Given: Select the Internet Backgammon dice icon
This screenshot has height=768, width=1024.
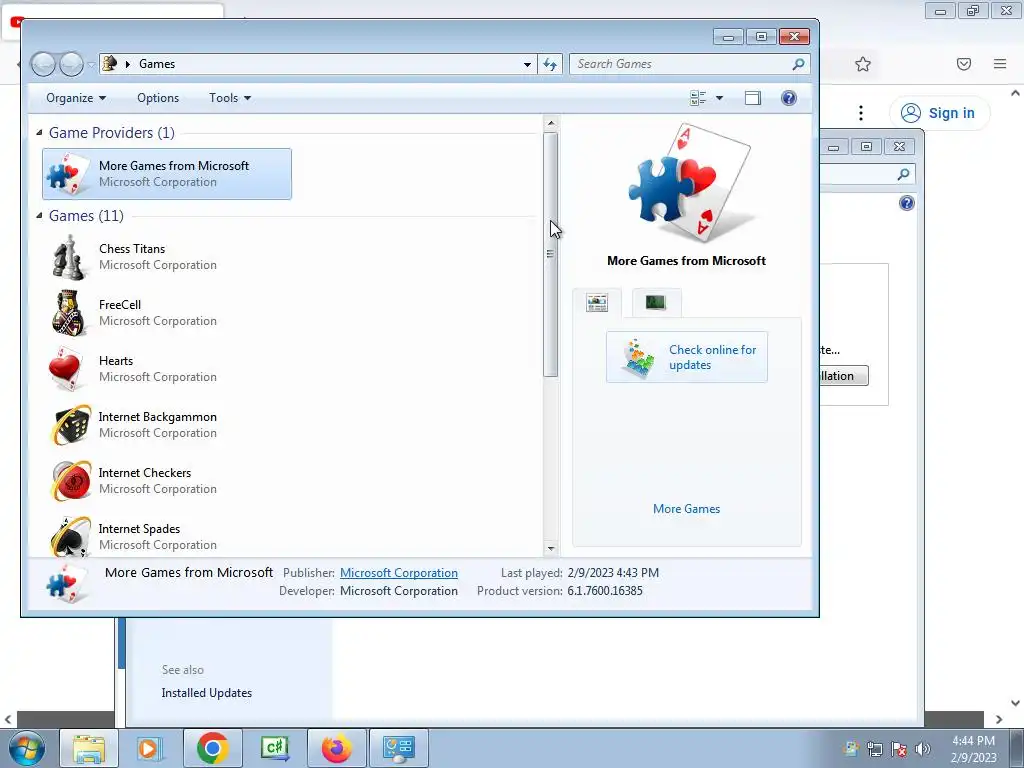Looking at the screenshot, I should (71, 425).
